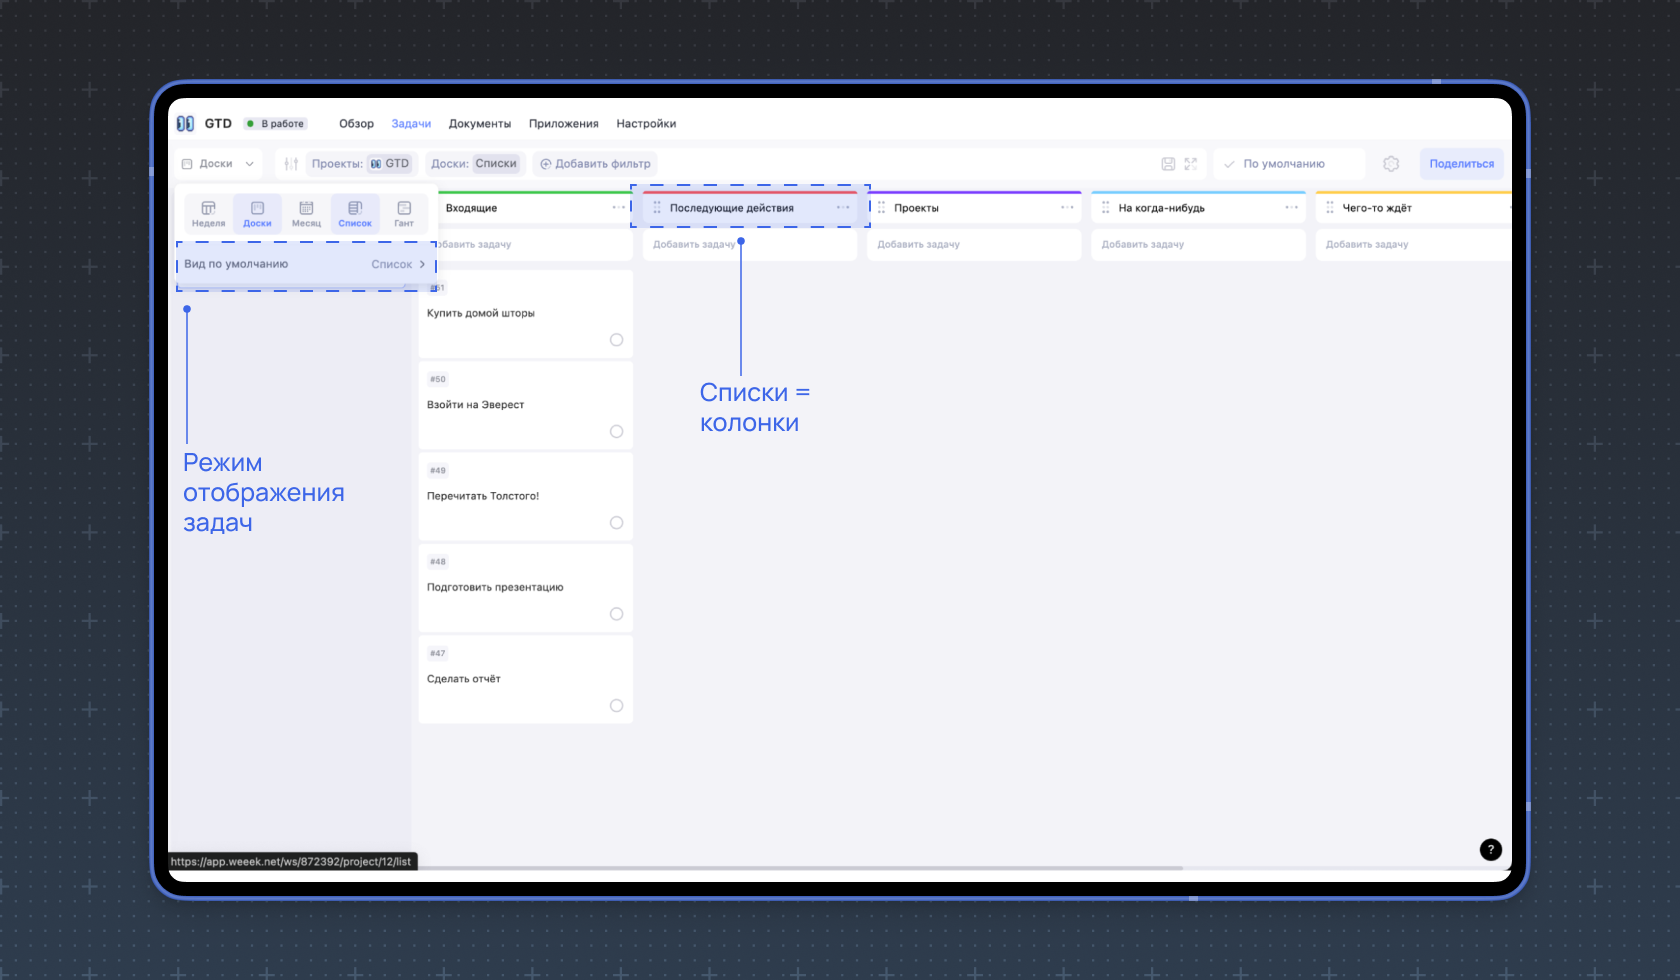The image size is (1680, 980).
Task: Open the Документы tab
Action: tap(479, 124)
